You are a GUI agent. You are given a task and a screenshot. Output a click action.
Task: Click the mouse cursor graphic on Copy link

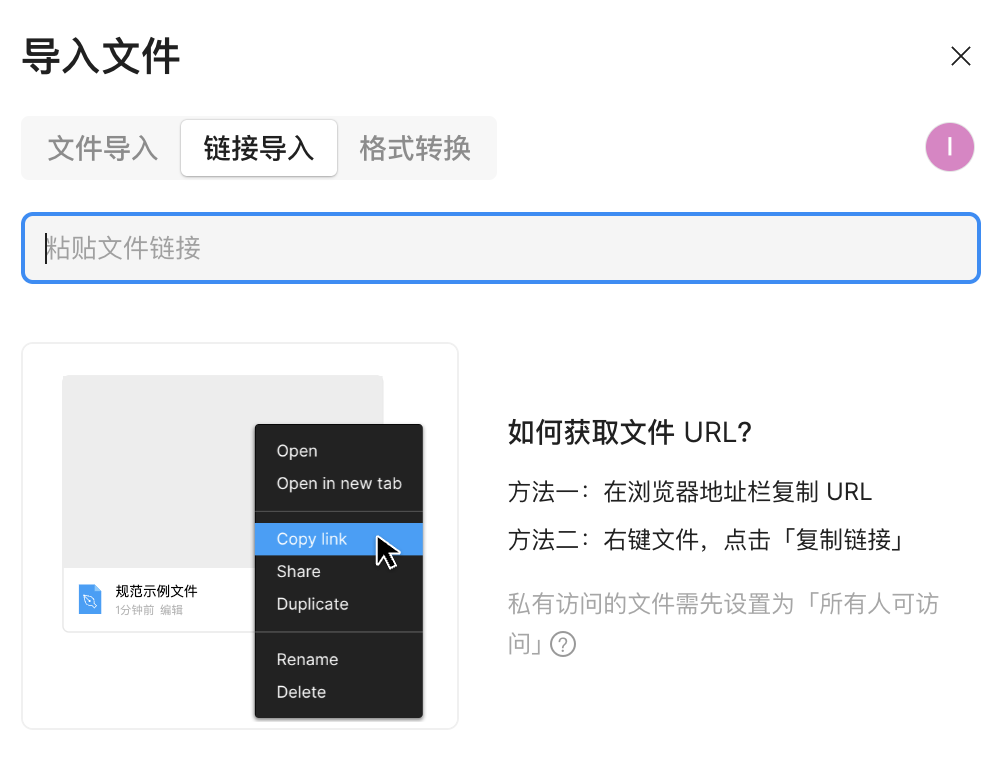click(x=386, y=552)
